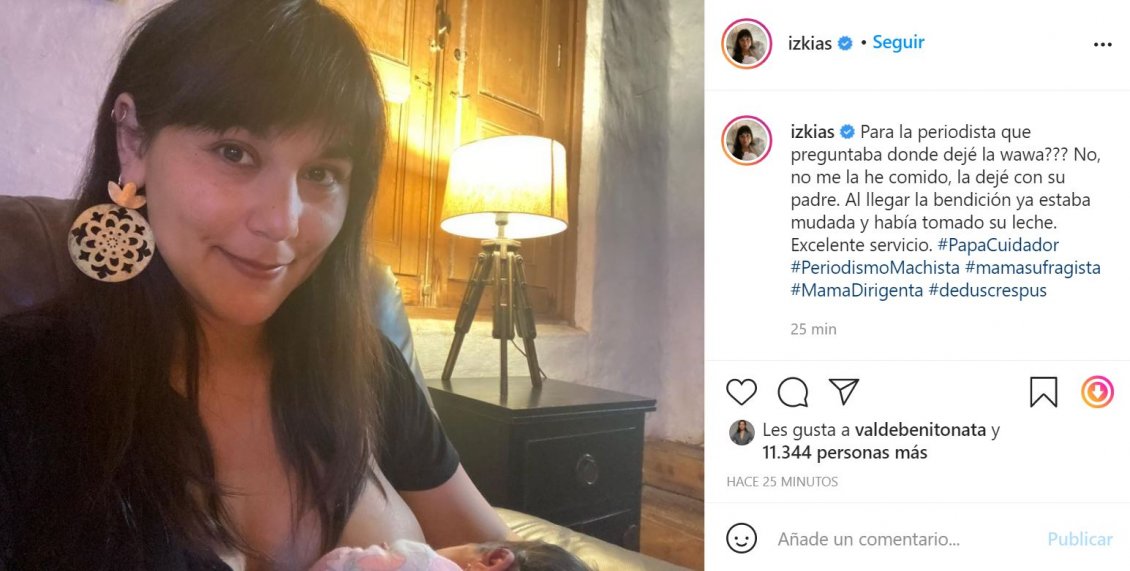This screenshot has height=571, width=1130.
Task: Open the #PeriodismoMachista hashtag
Action: [875, 268]
